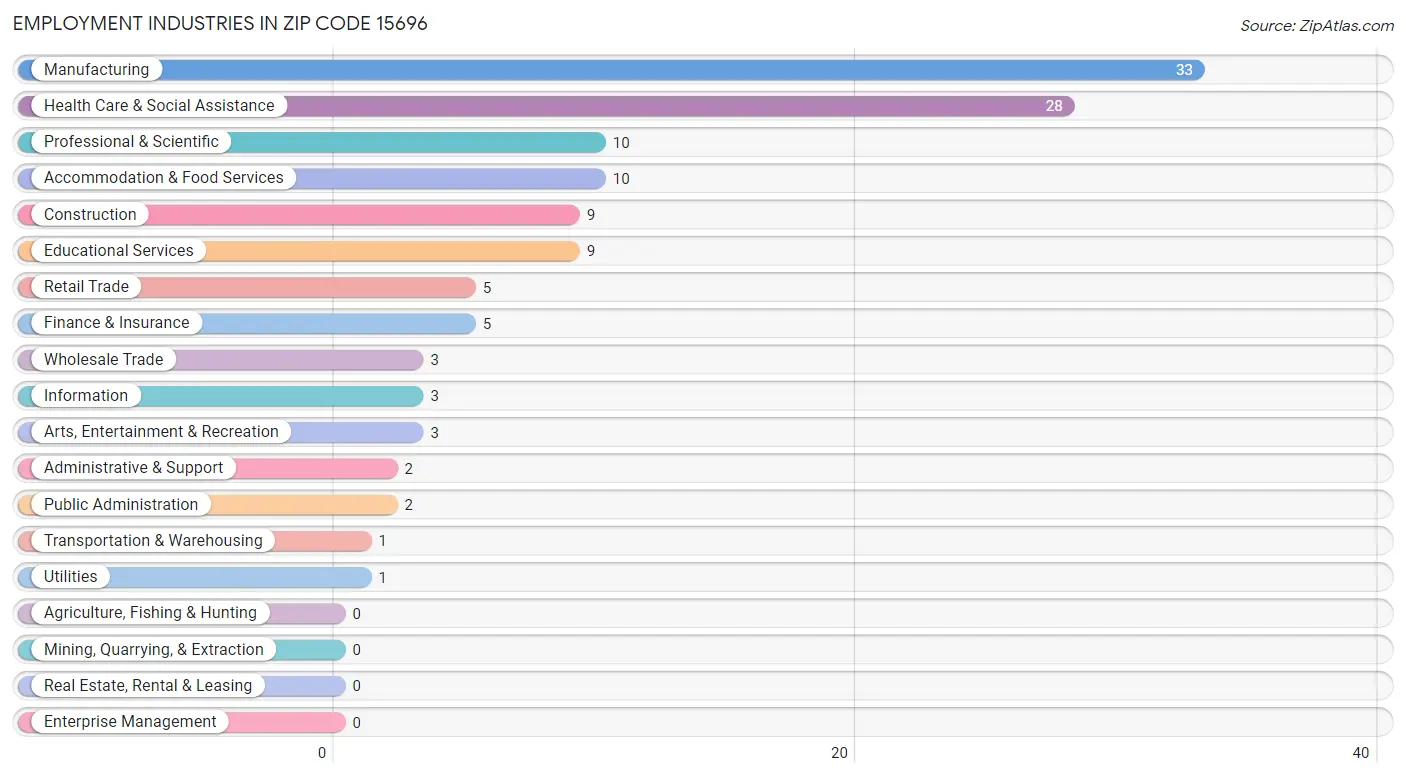
Task: Click the Public Administration value 2
Action: point(409,505)
